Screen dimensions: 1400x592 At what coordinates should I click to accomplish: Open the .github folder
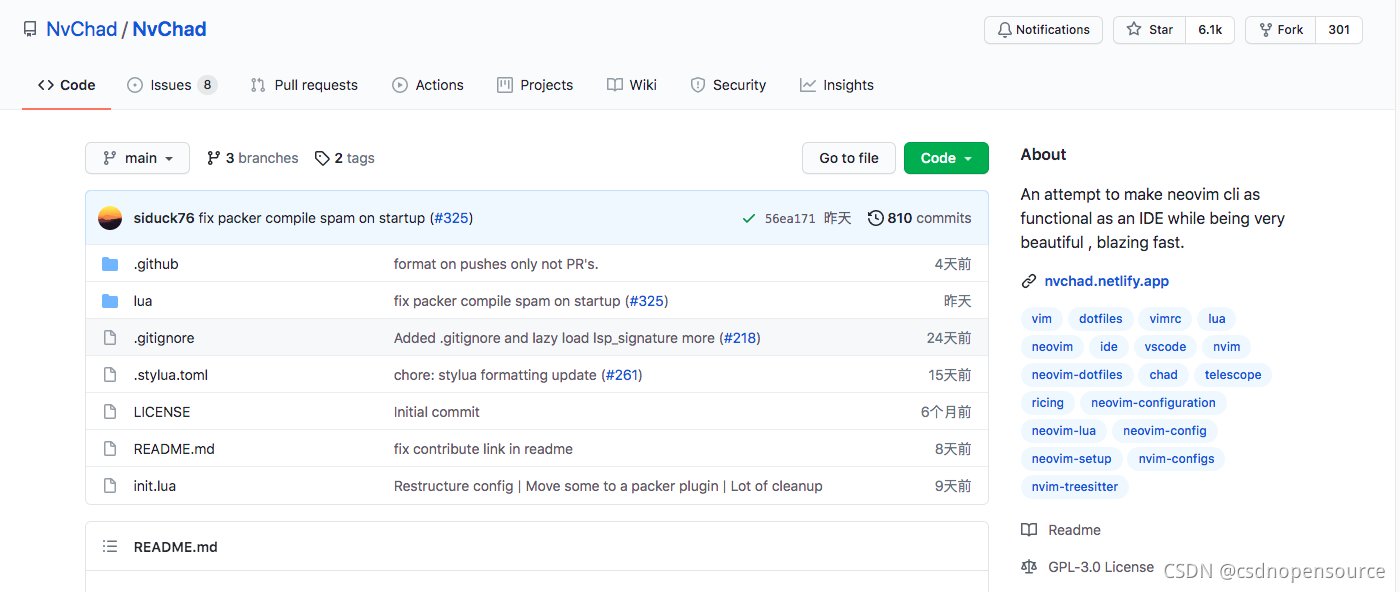(156, 264)
